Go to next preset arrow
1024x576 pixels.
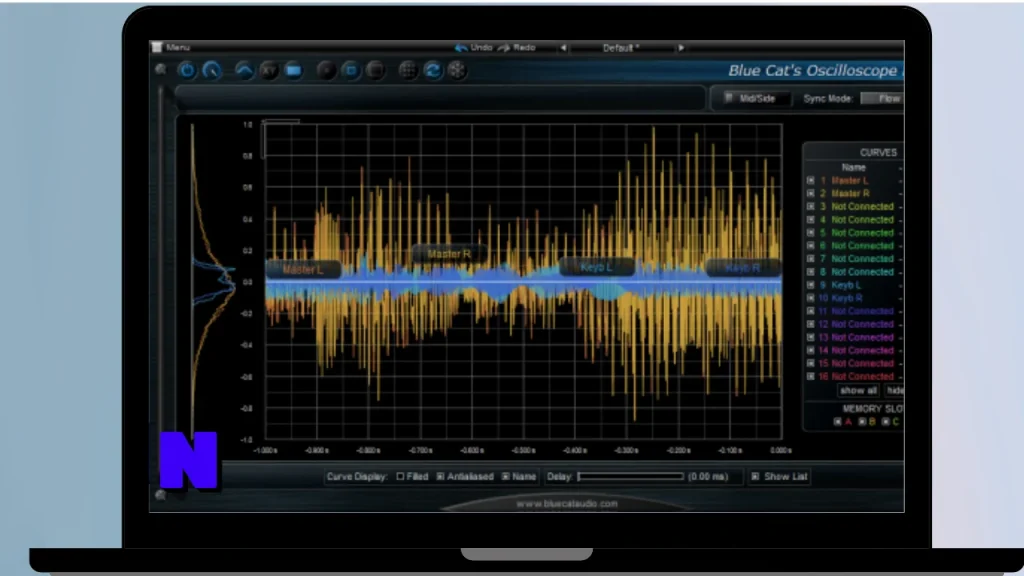pyautogui.click(x=680, y=48)
